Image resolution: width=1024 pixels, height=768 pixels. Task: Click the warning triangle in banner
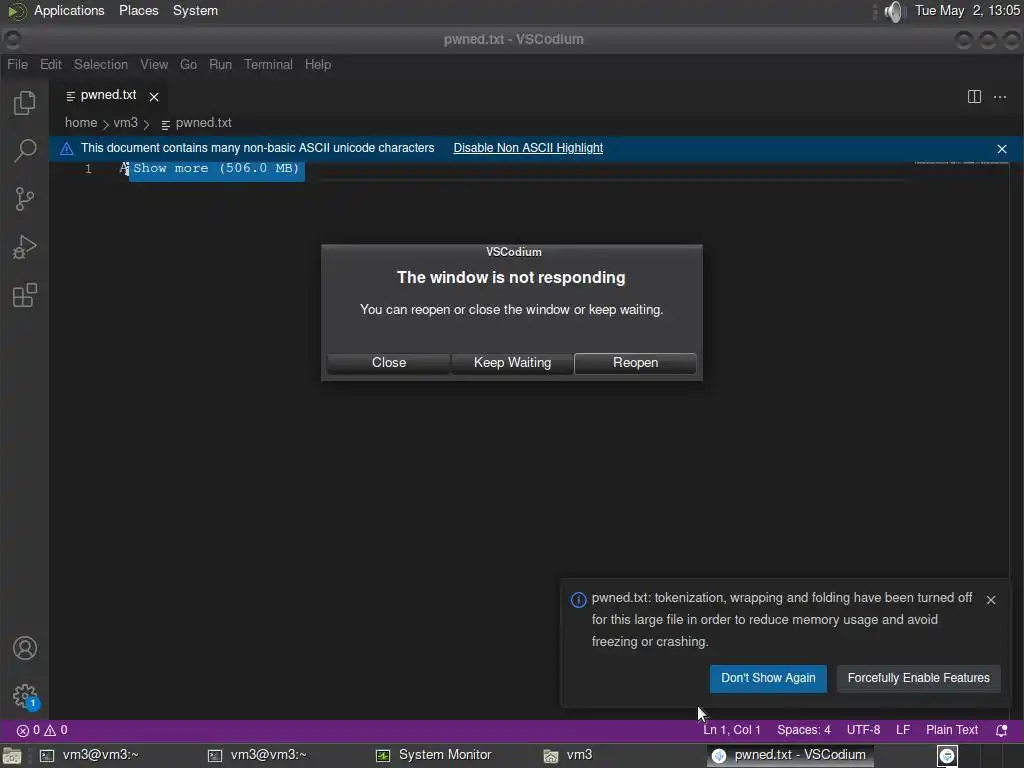pyautogui.click(x=67, y=148)
